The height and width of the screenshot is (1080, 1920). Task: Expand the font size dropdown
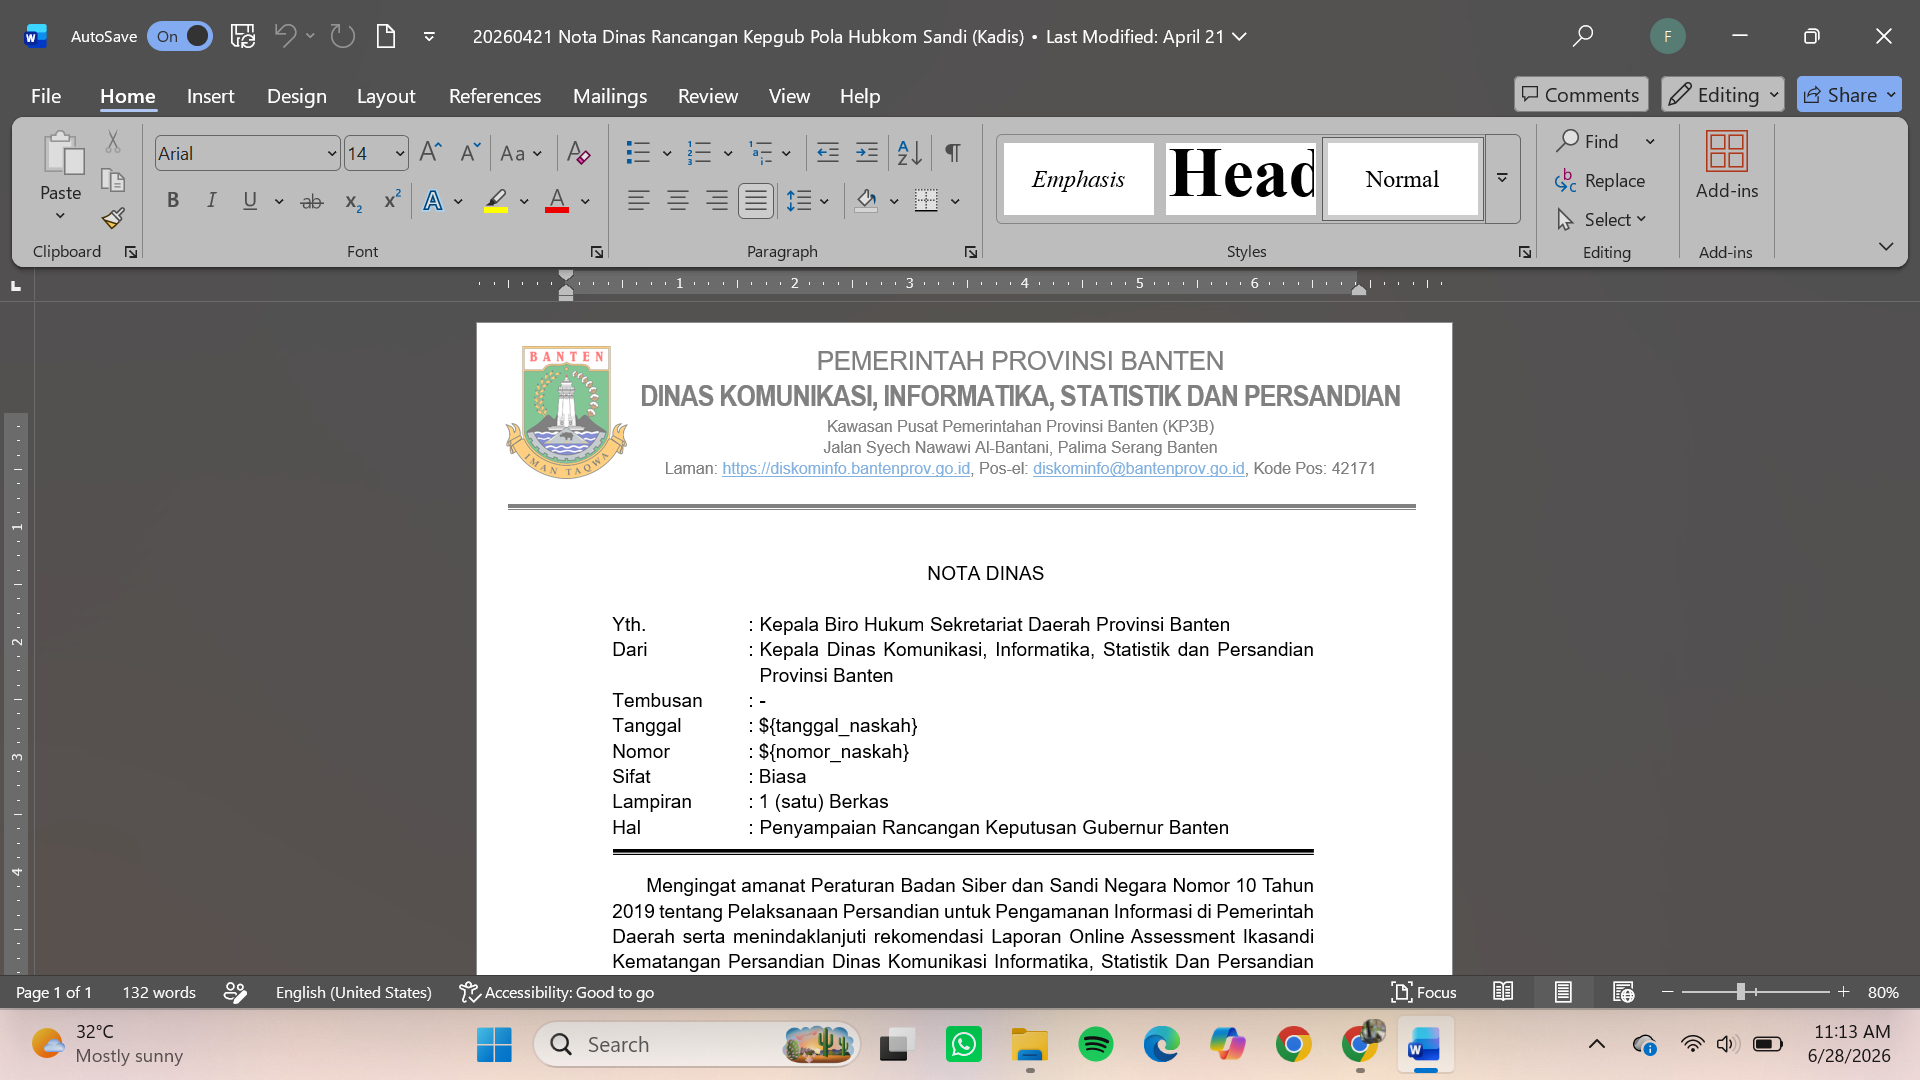pos(399,153)
